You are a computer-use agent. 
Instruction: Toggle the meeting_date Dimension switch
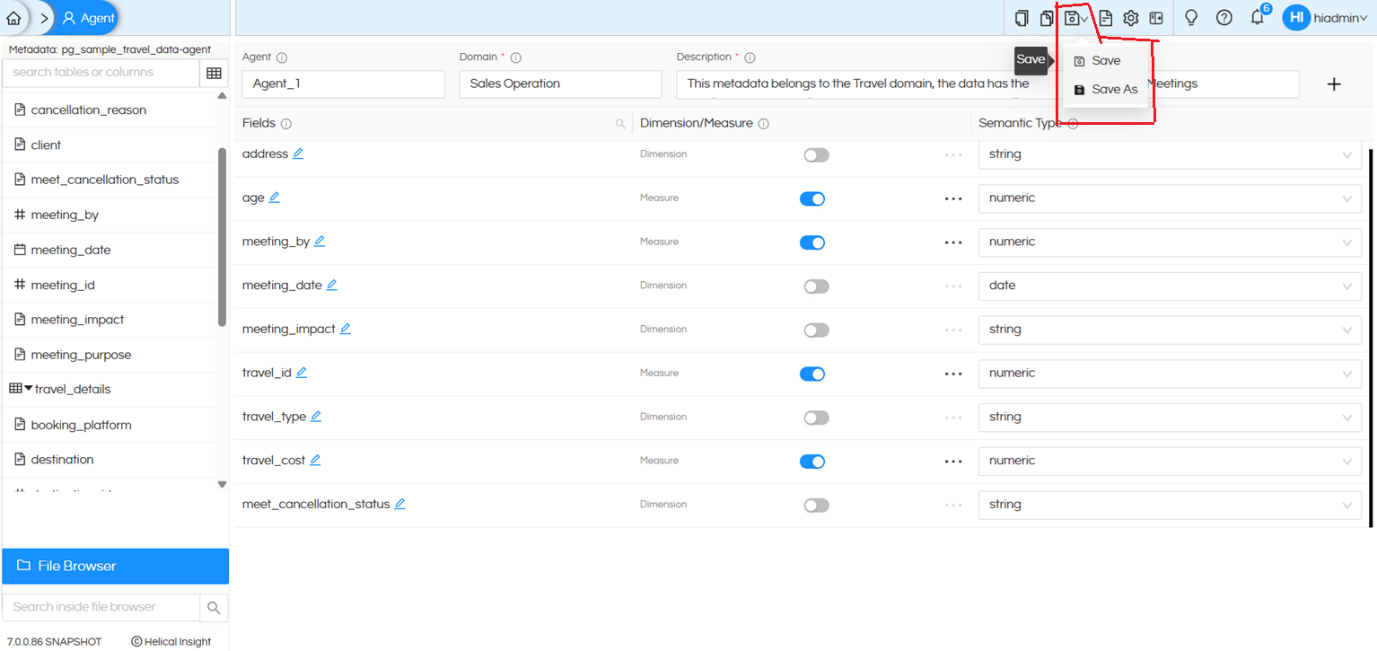(x=816, y=287)
